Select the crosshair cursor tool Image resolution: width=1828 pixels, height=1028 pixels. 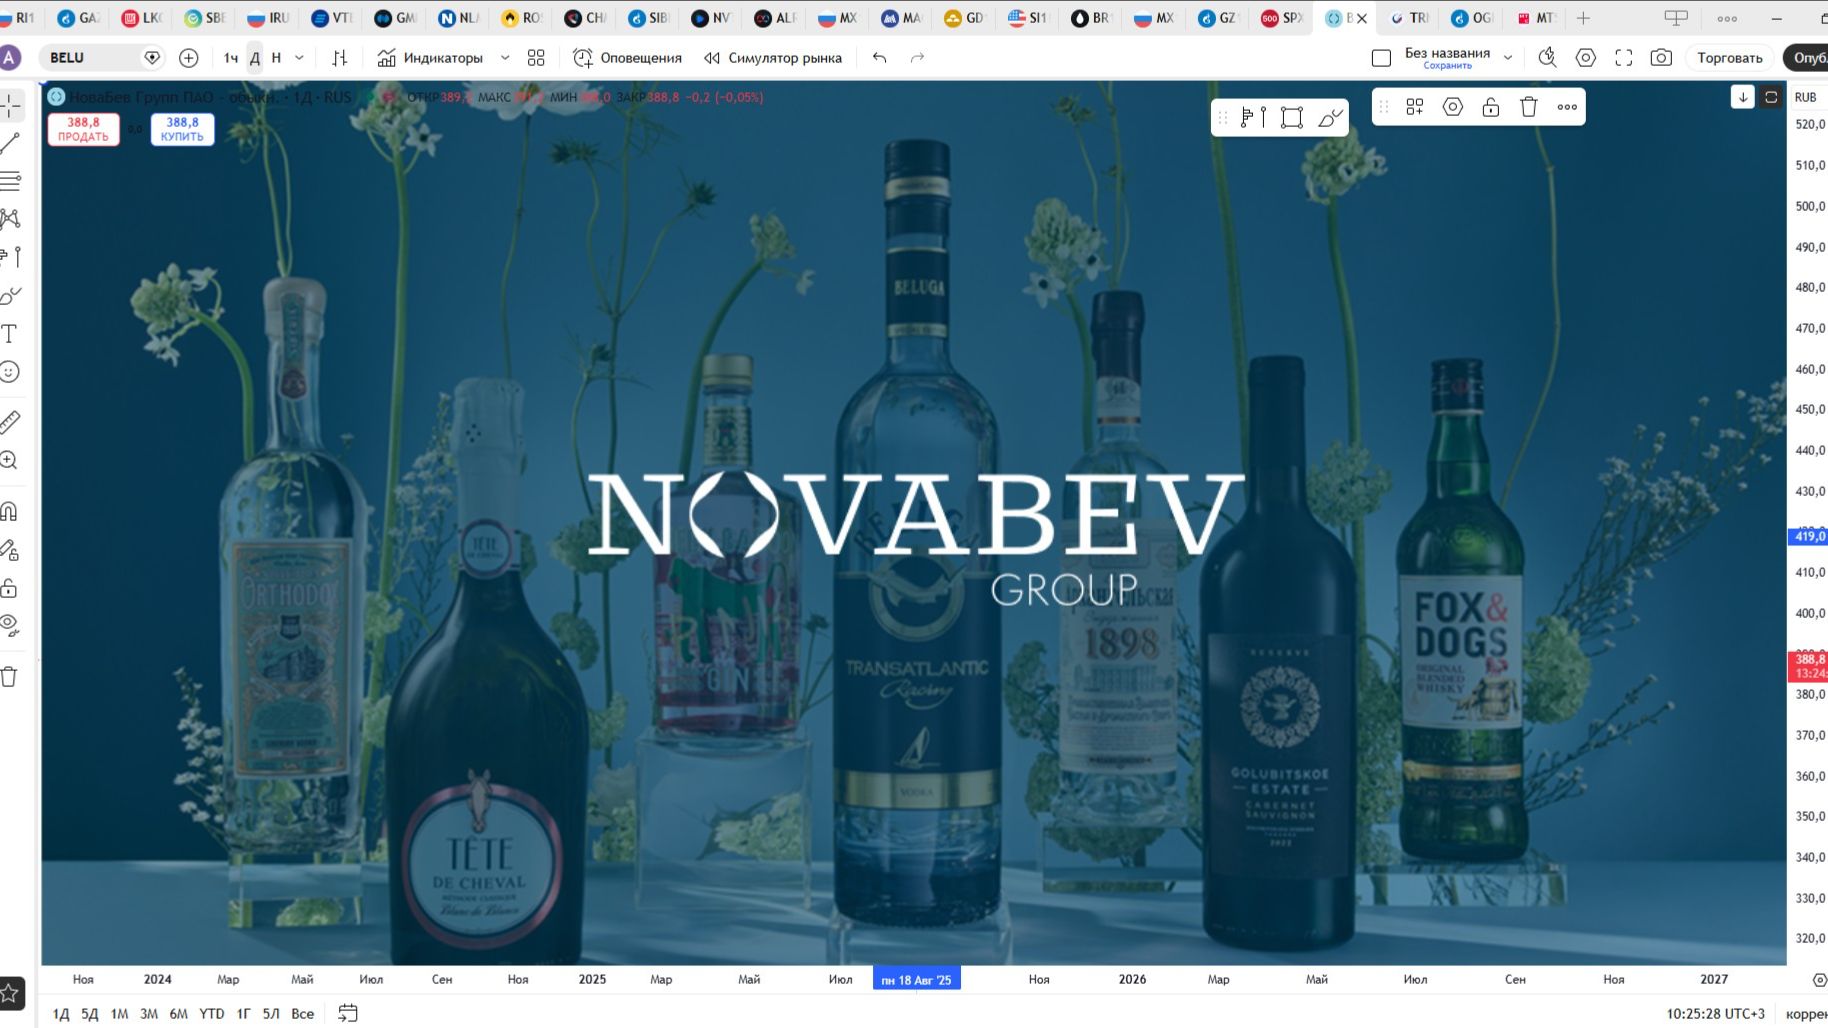pyautogui.click(x=11, y=105)
